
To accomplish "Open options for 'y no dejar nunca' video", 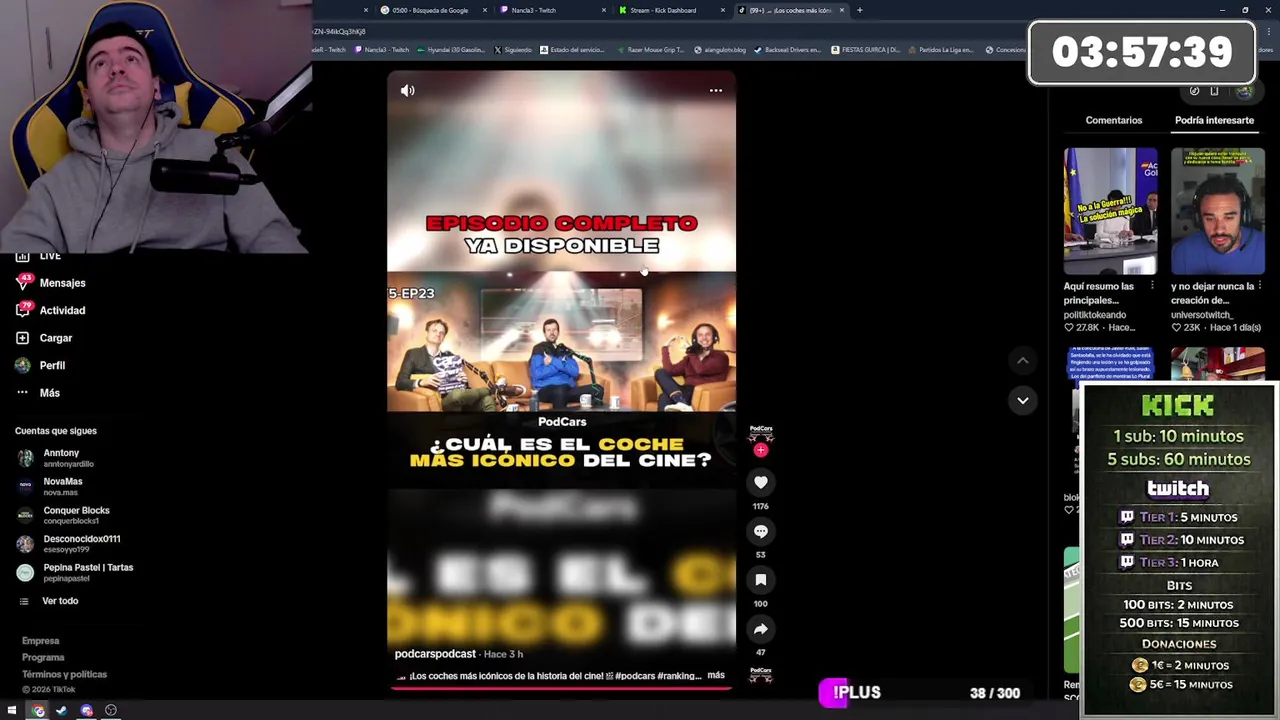I will [x=1260, y=286].
